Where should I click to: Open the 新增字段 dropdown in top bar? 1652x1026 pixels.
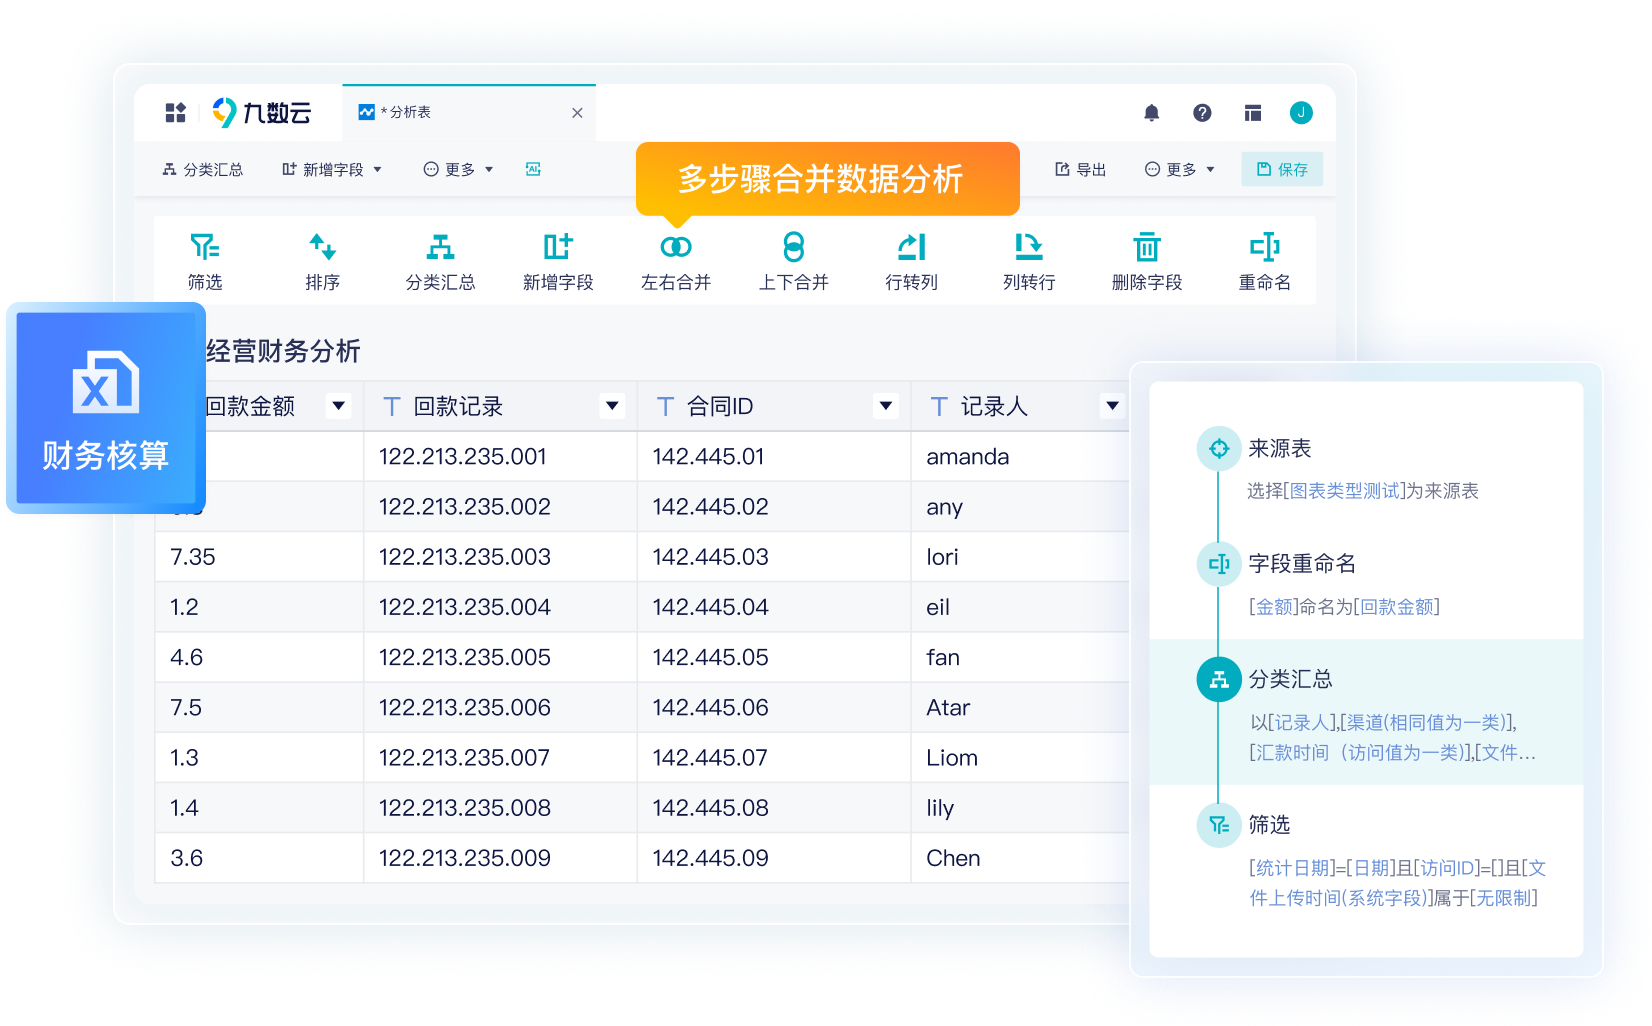[x=332, y=170]
